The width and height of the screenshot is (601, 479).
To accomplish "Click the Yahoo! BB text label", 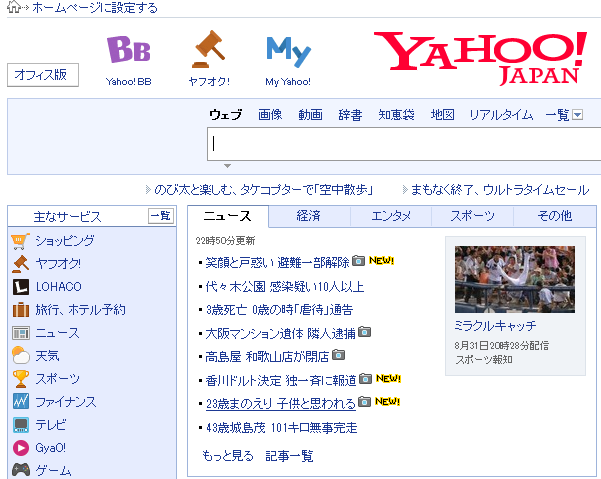I will [129, 82].
